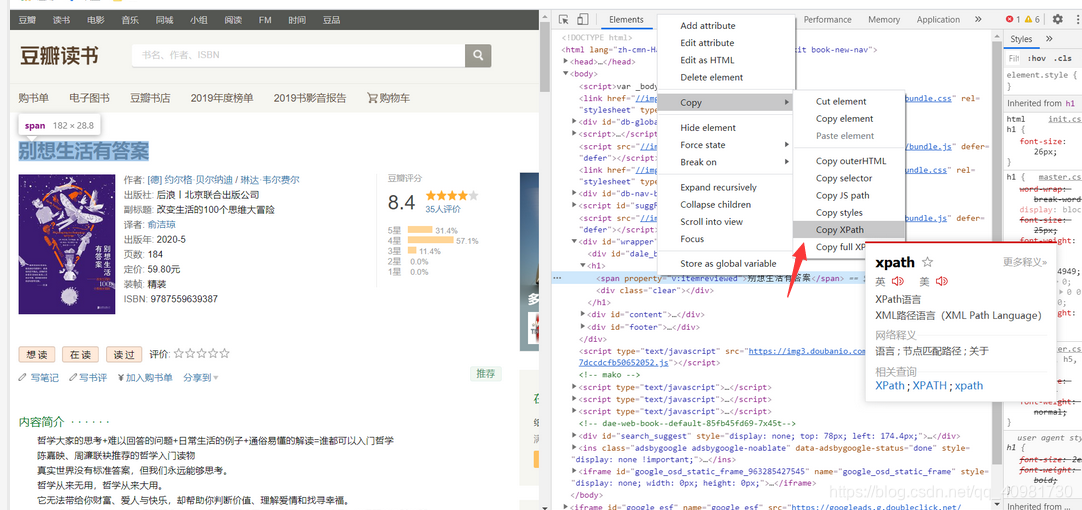Show more DevTools tabs chevron
Screen dimensions: 1082x510
[x=978, y=19]
